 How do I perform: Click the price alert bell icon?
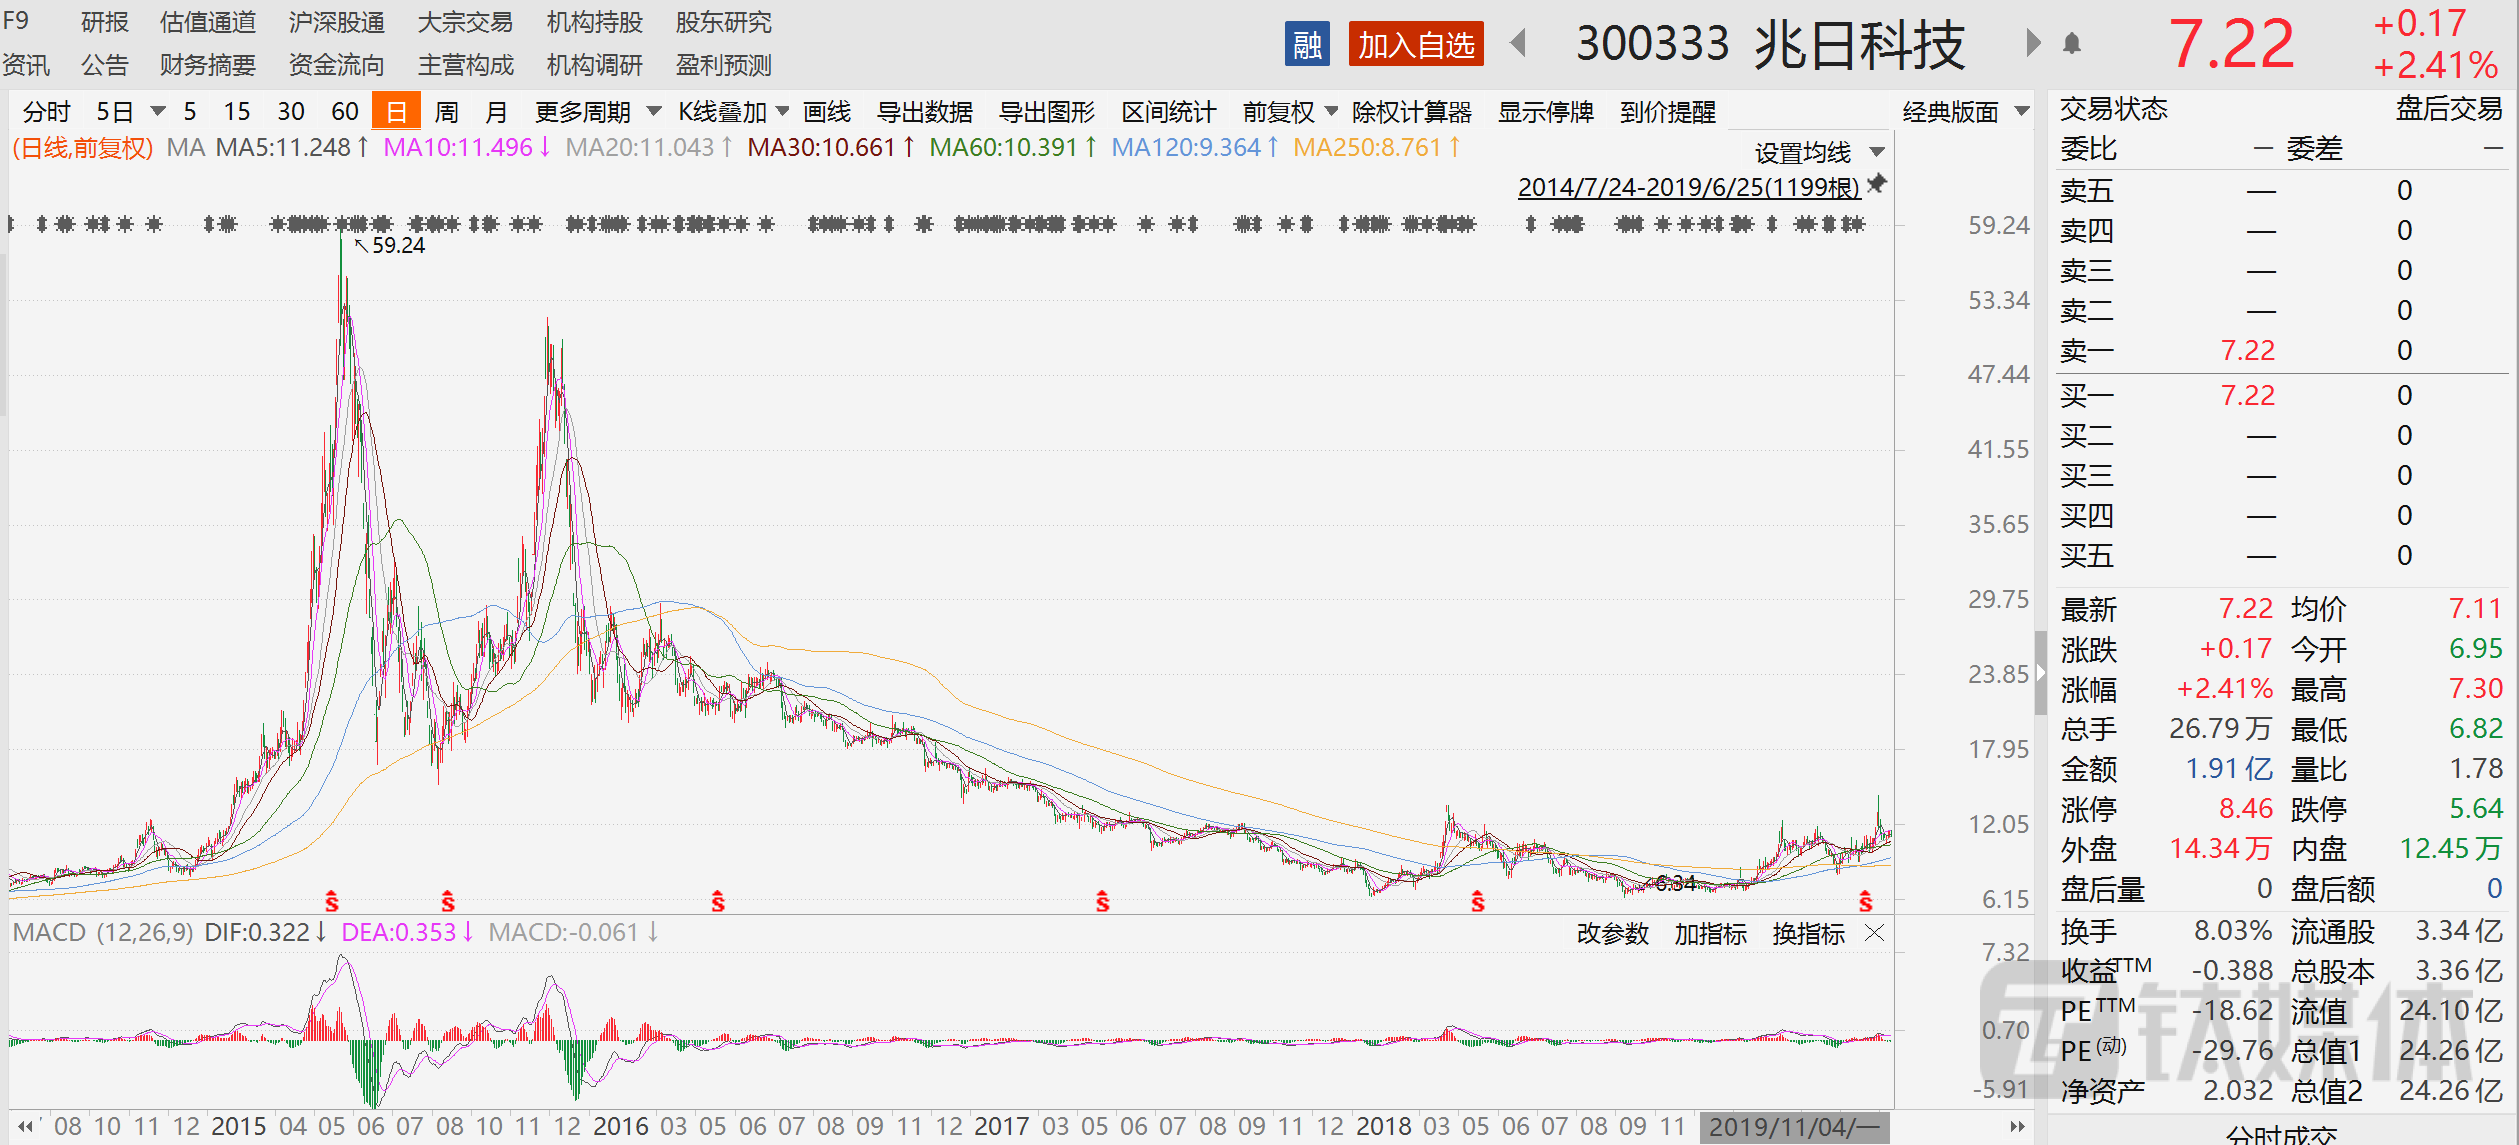(2072, 43)
